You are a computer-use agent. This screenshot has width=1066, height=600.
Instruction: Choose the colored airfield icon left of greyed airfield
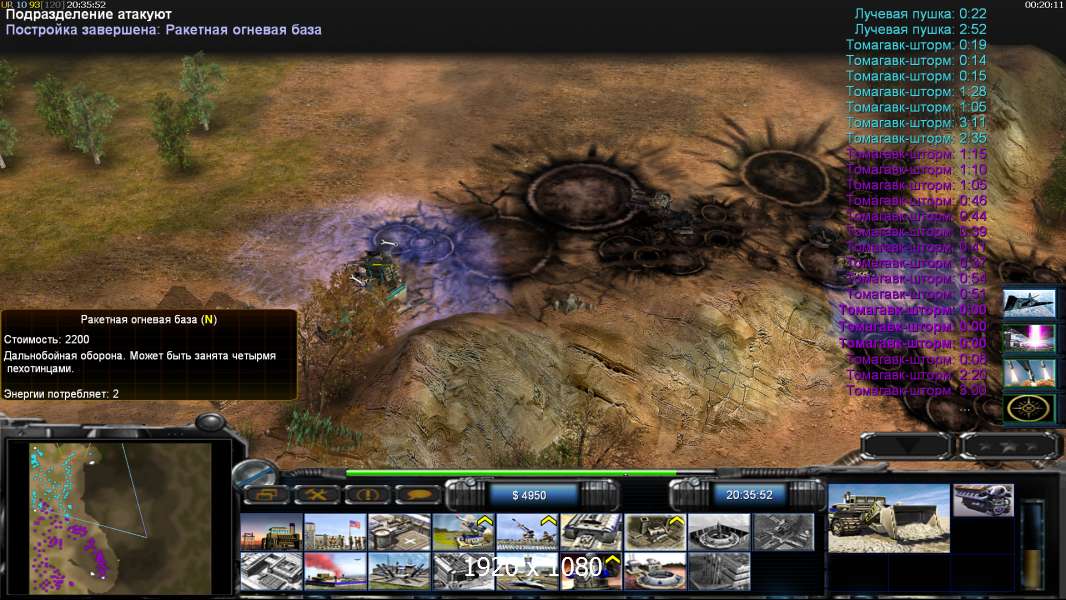pos(399,571)
